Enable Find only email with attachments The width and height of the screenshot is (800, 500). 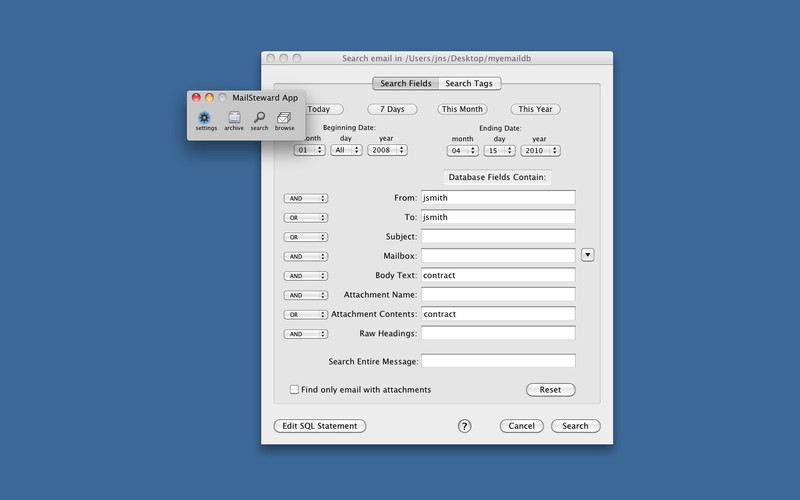294,389
